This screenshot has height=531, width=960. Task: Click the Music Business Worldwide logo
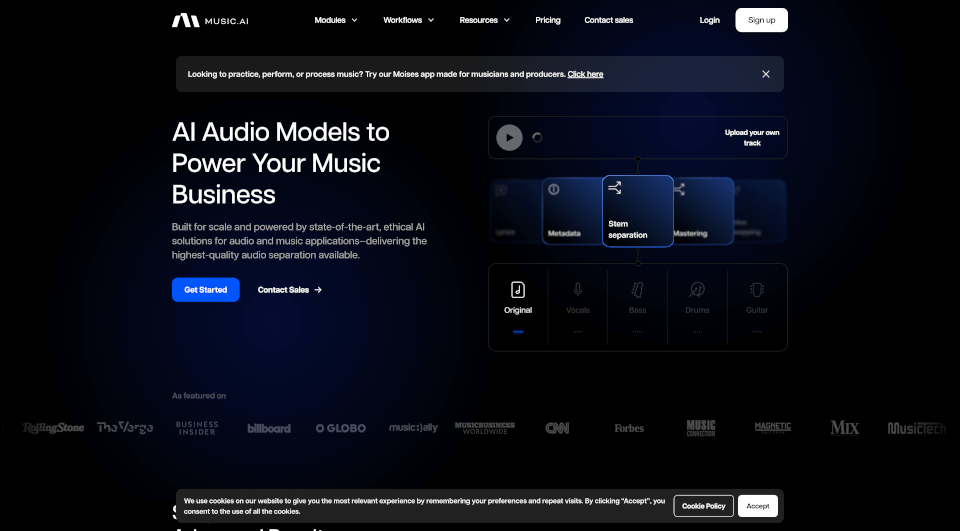485,427
